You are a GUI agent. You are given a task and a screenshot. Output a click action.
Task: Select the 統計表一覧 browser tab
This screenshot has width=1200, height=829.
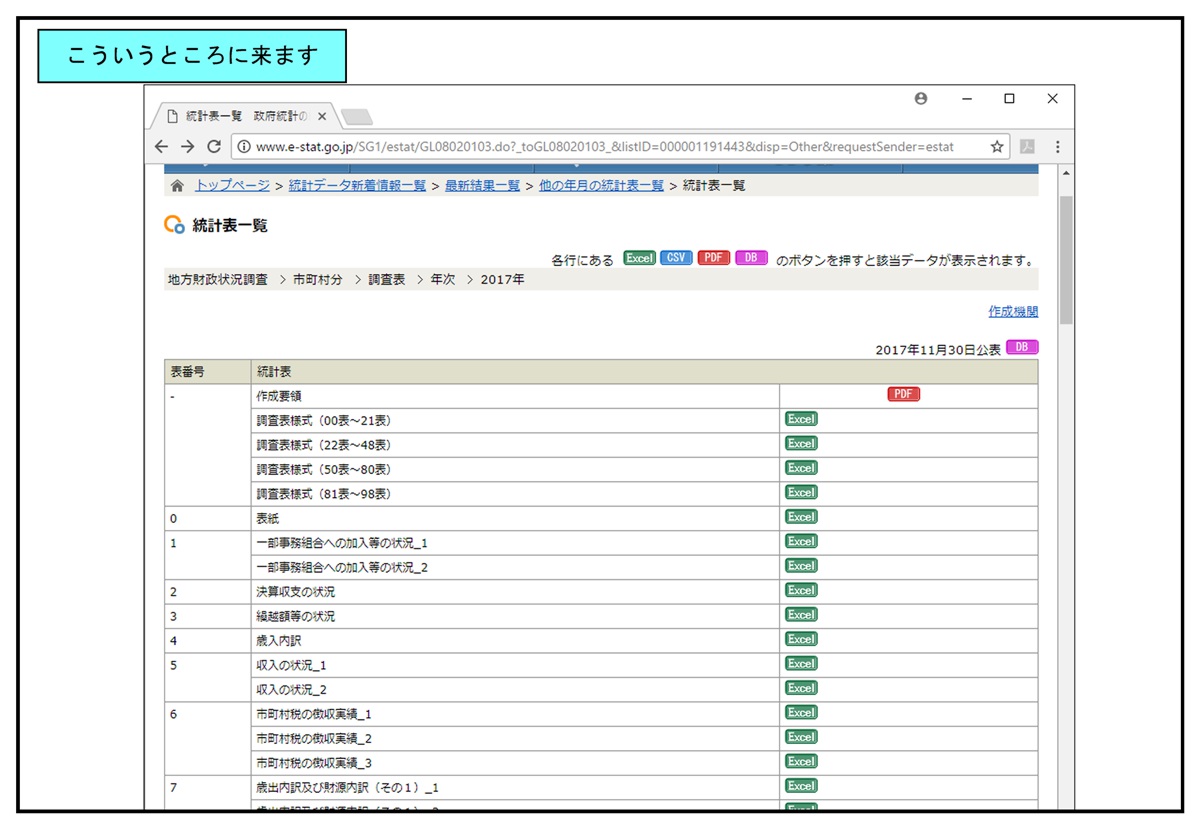tap(240, 116)
